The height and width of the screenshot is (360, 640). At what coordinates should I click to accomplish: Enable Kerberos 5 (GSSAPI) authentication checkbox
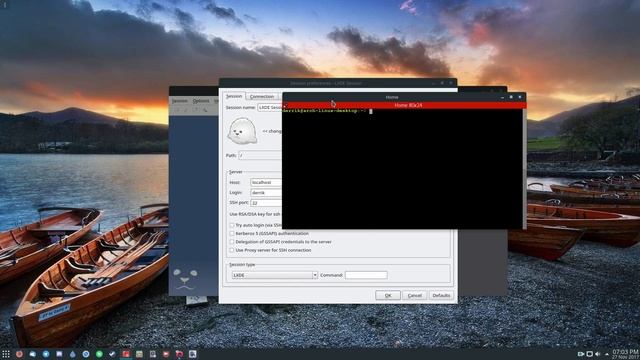point(232,233)
